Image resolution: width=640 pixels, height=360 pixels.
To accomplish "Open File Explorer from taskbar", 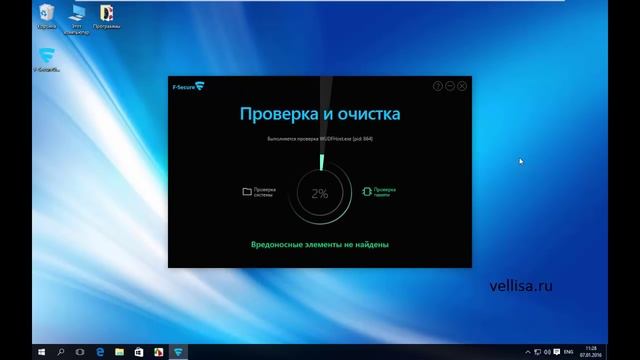I will [119, 352].
